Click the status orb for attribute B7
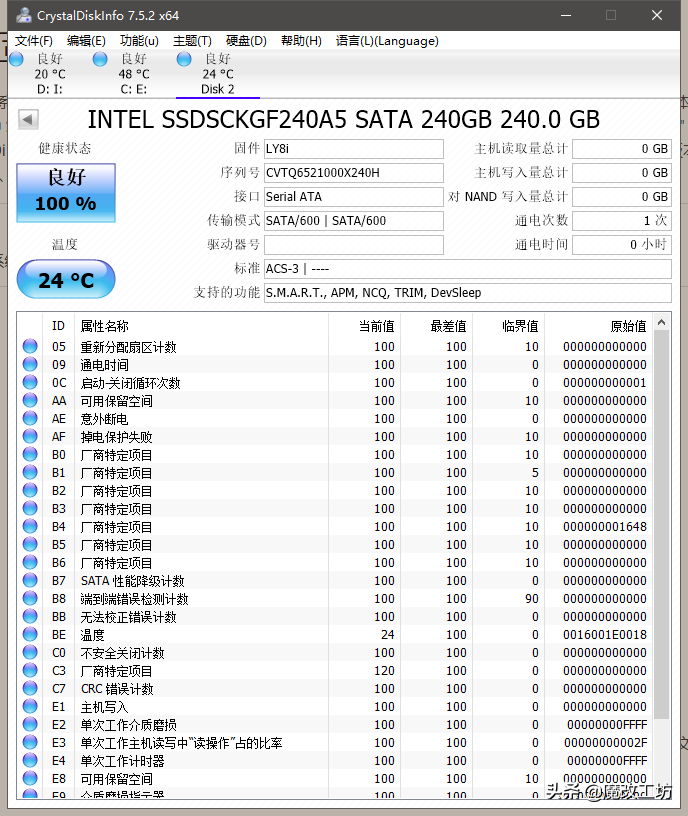The width and height of the screenshot is (688, 816). [x=30, y=580]
